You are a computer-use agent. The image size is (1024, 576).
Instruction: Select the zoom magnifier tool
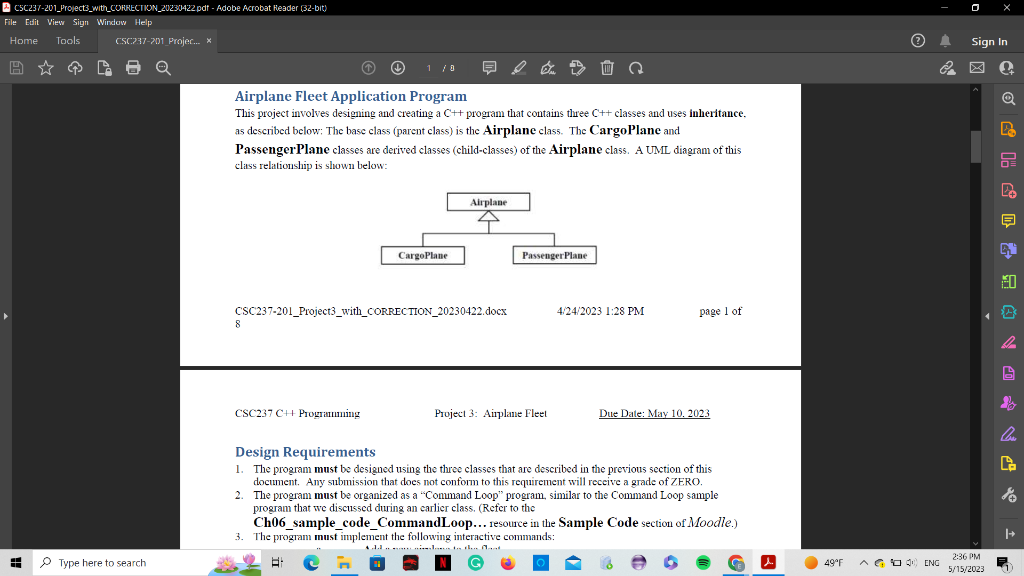[x=163, y=67]
